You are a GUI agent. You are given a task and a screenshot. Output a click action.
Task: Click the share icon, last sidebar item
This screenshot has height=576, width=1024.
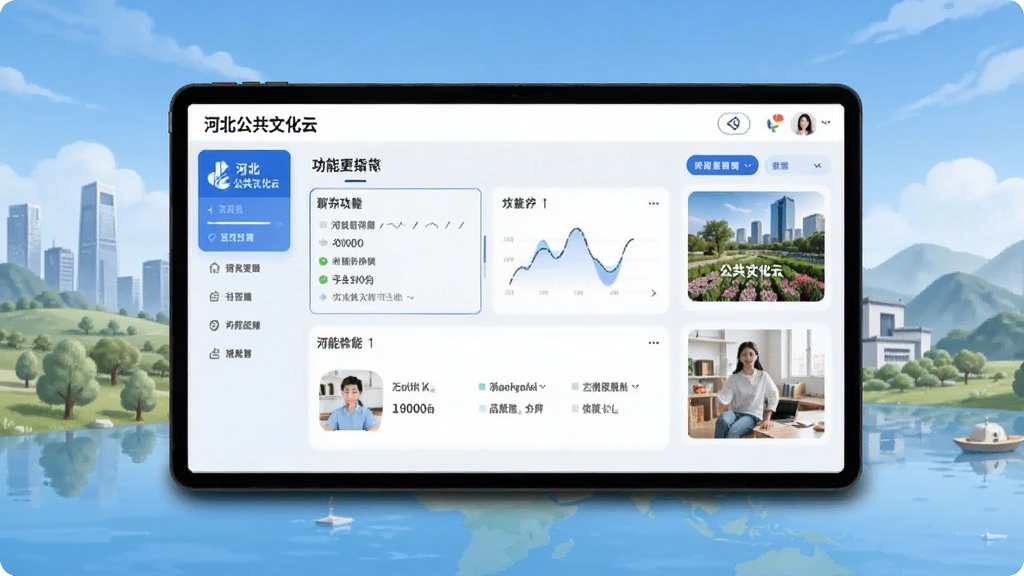click(x=214, y=353)
